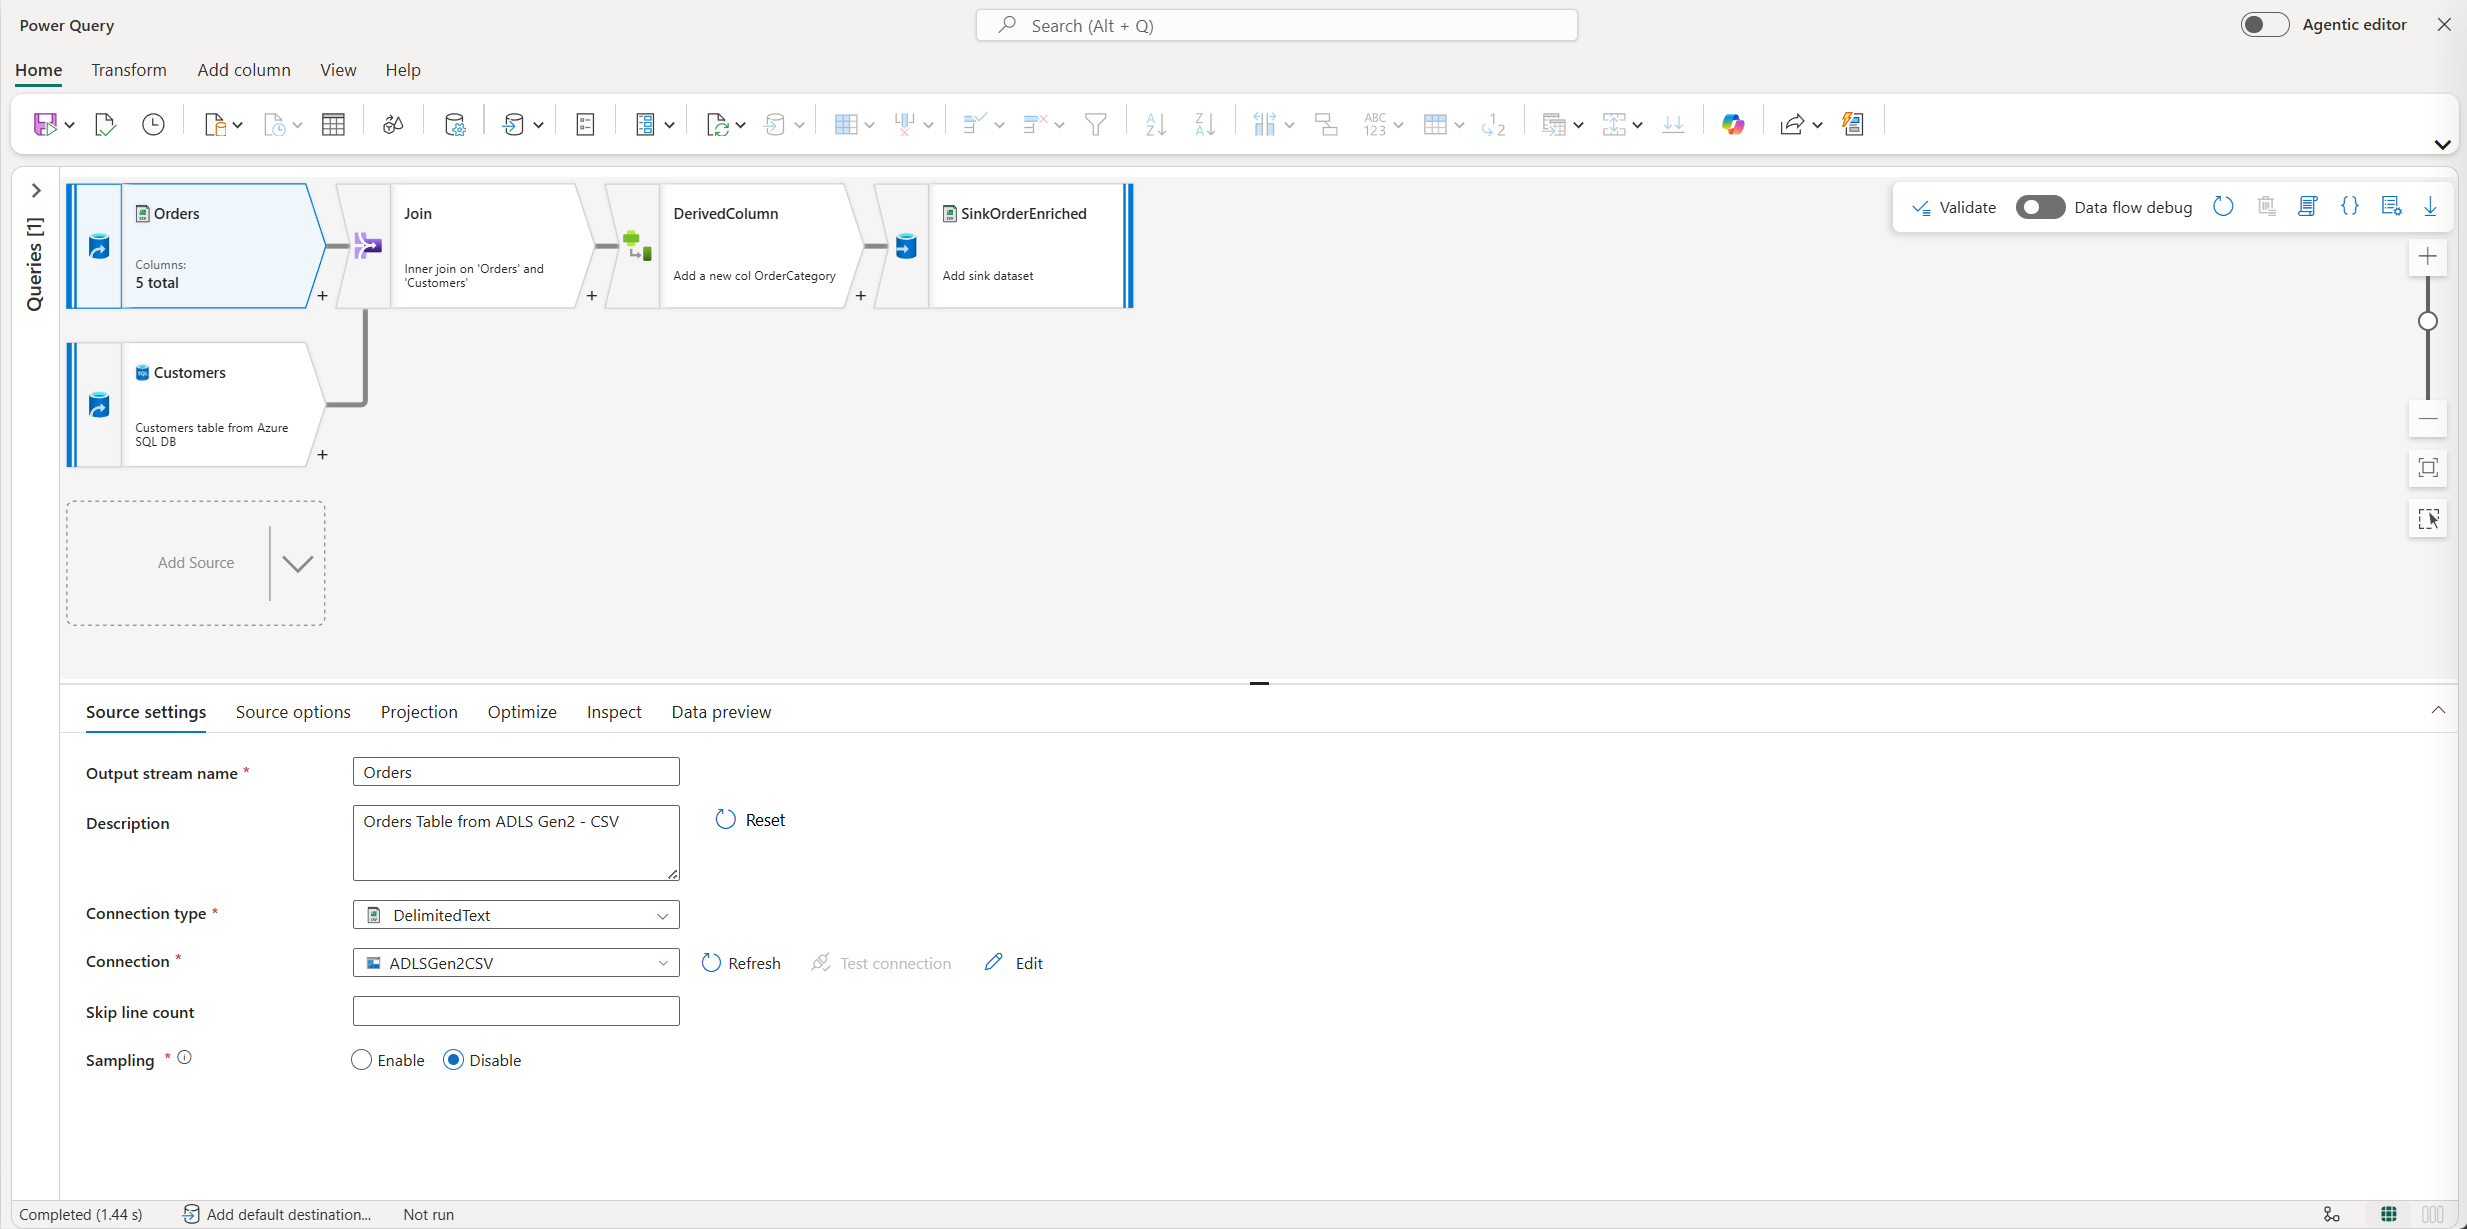
Task: Open the ADLSGen2CSV Connection dropdown
Action: (x=516, y=963)
